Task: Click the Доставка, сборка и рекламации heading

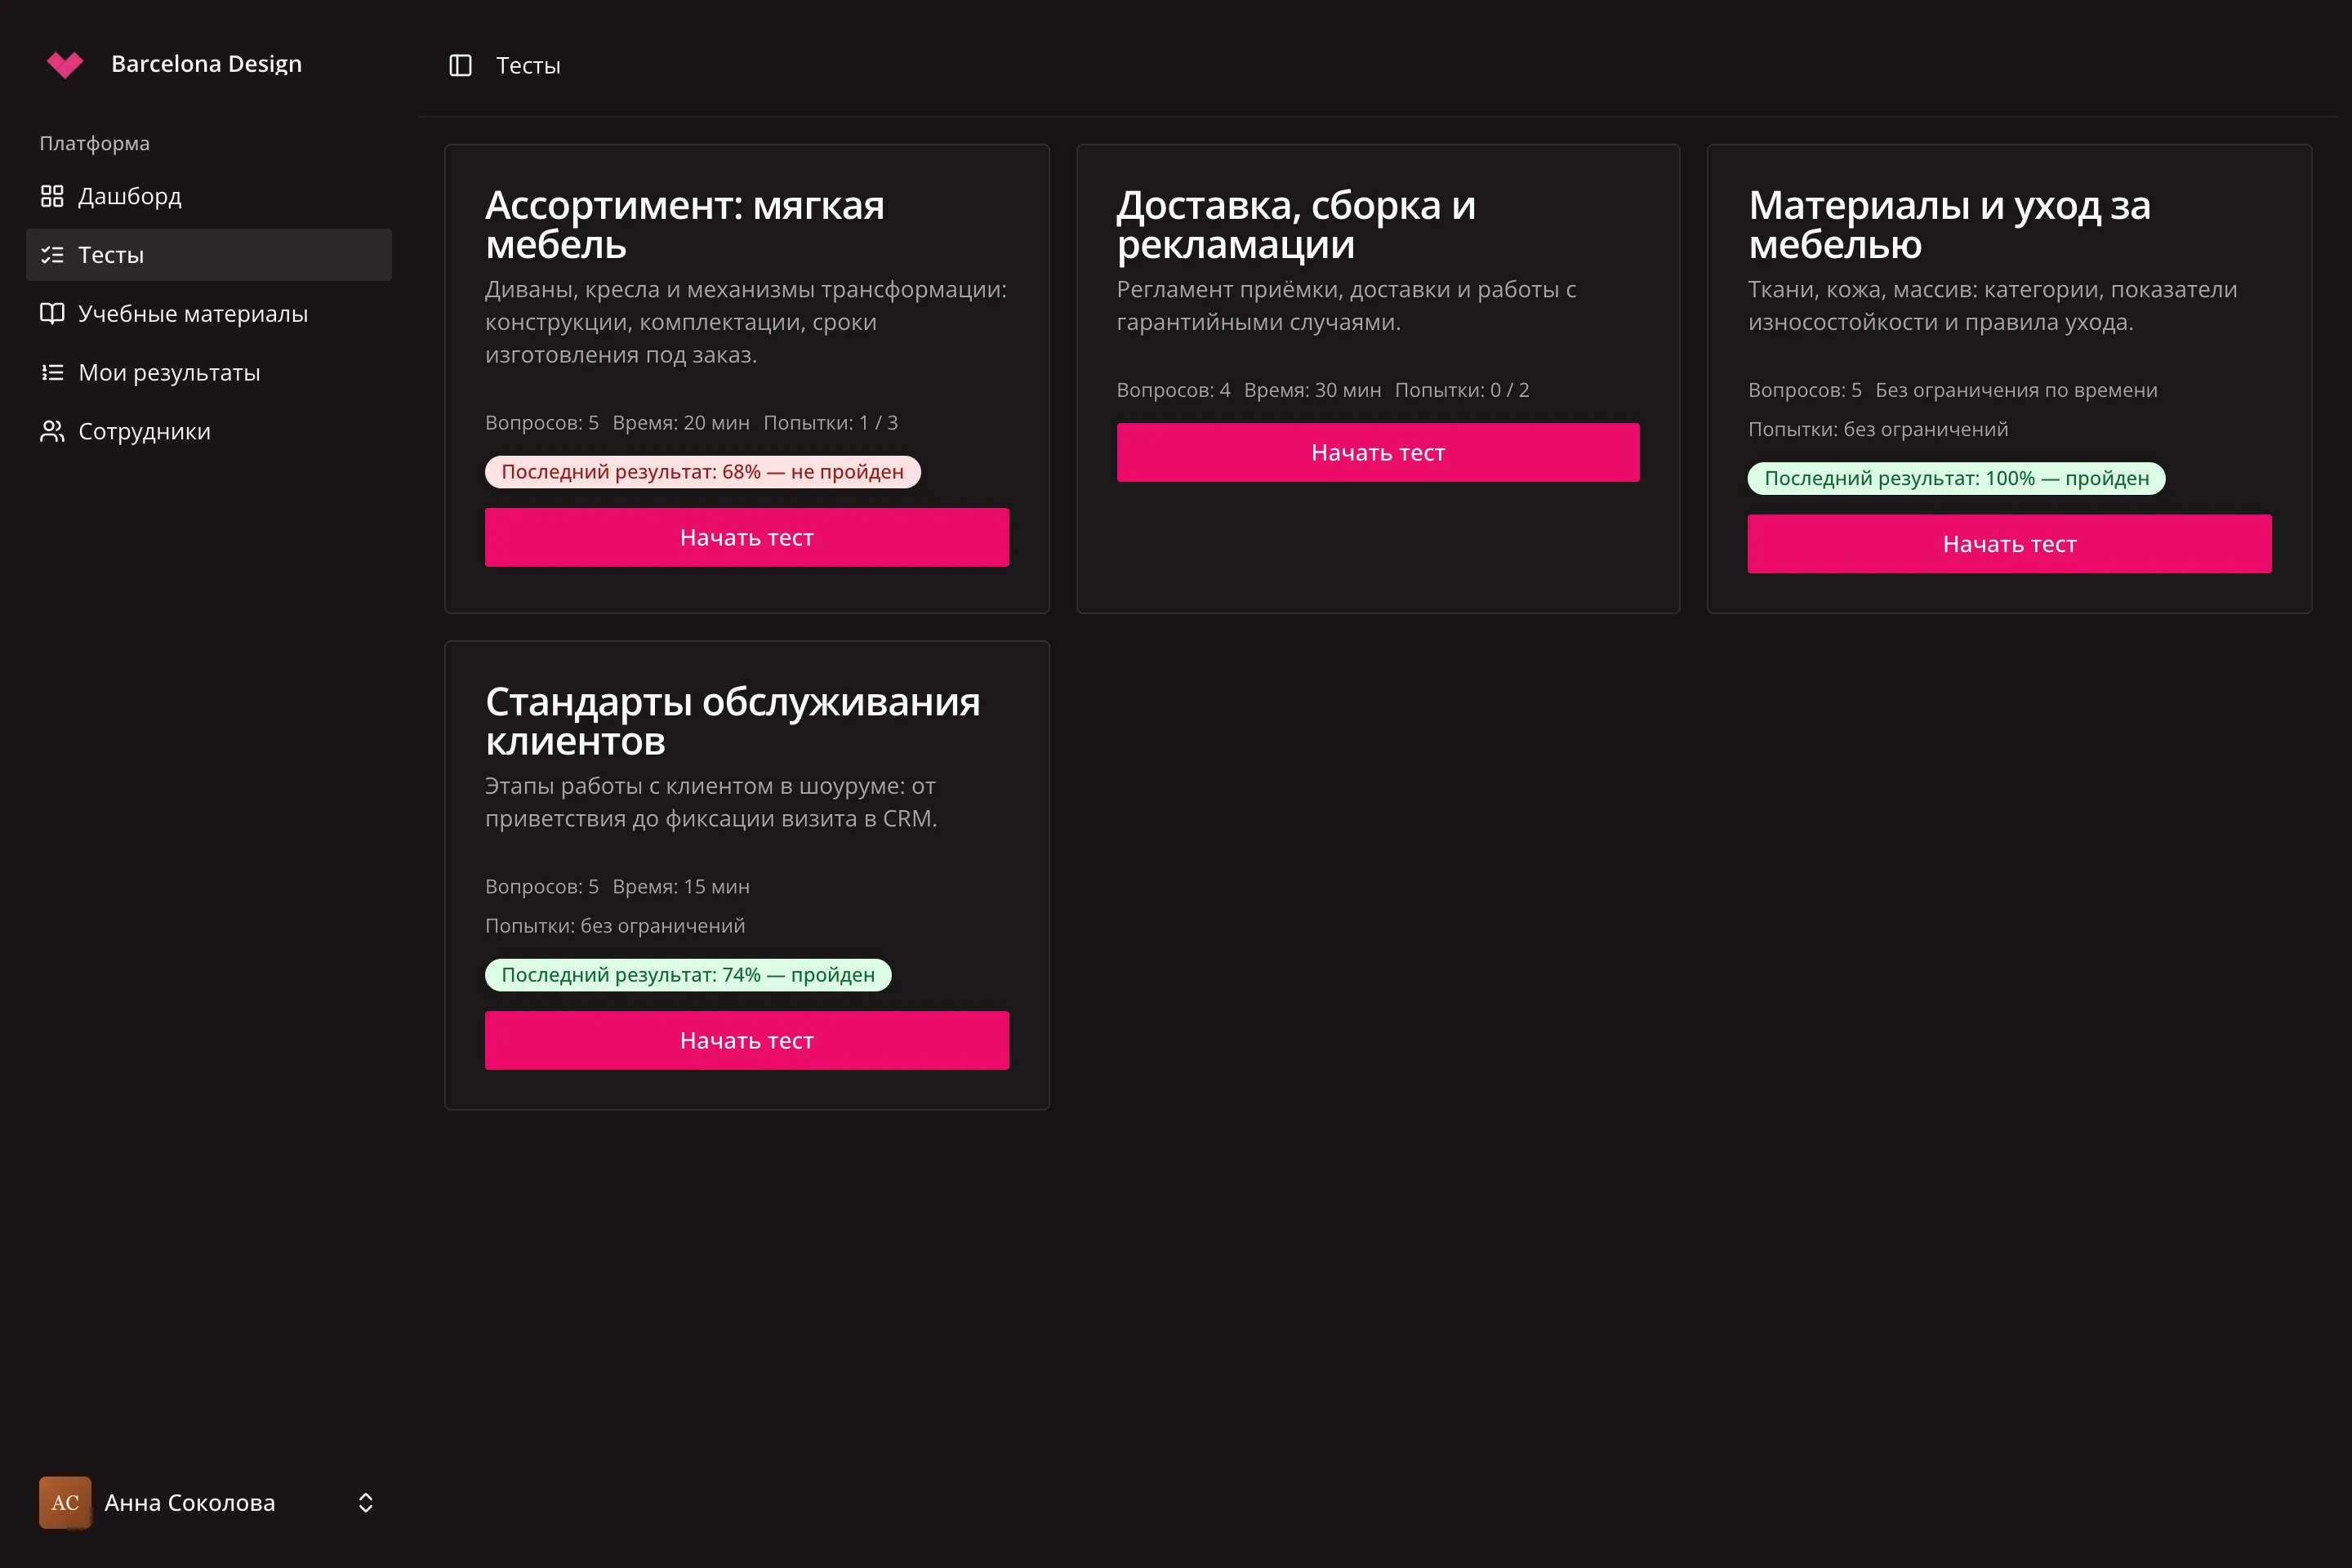Action: click(1296, 225)
